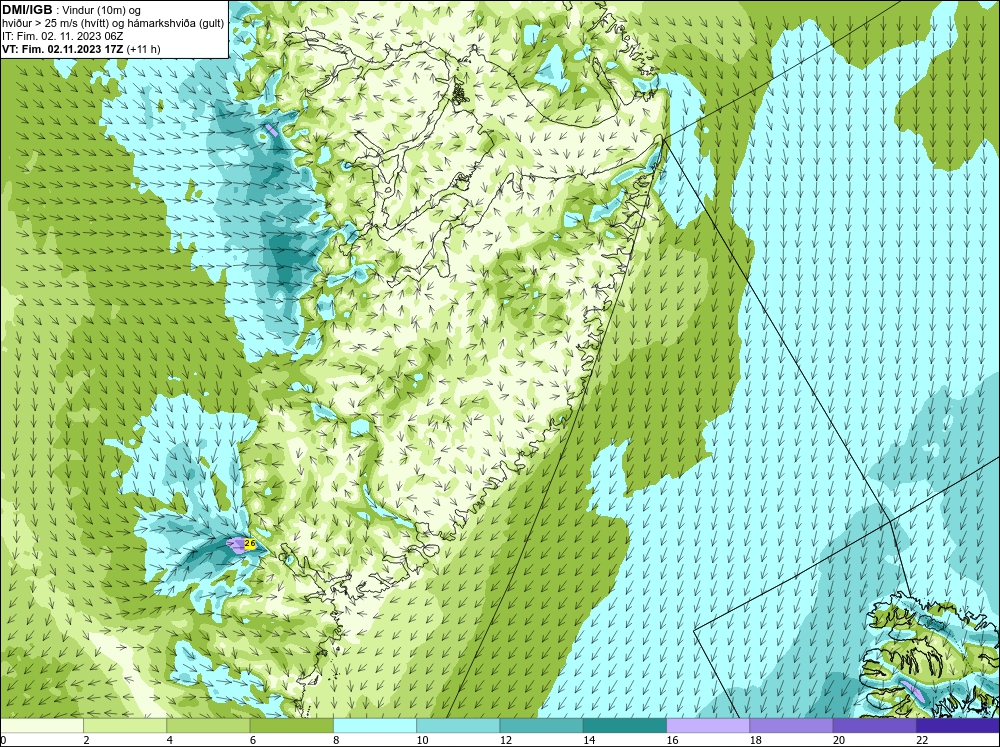
Task: Click the "IT: Fim. 02. 11. 2023 06Z" line
Action: [62, 36]
